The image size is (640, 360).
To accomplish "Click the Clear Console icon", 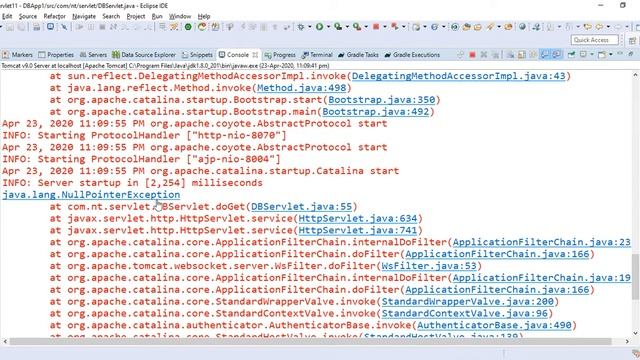I will 510,55.
